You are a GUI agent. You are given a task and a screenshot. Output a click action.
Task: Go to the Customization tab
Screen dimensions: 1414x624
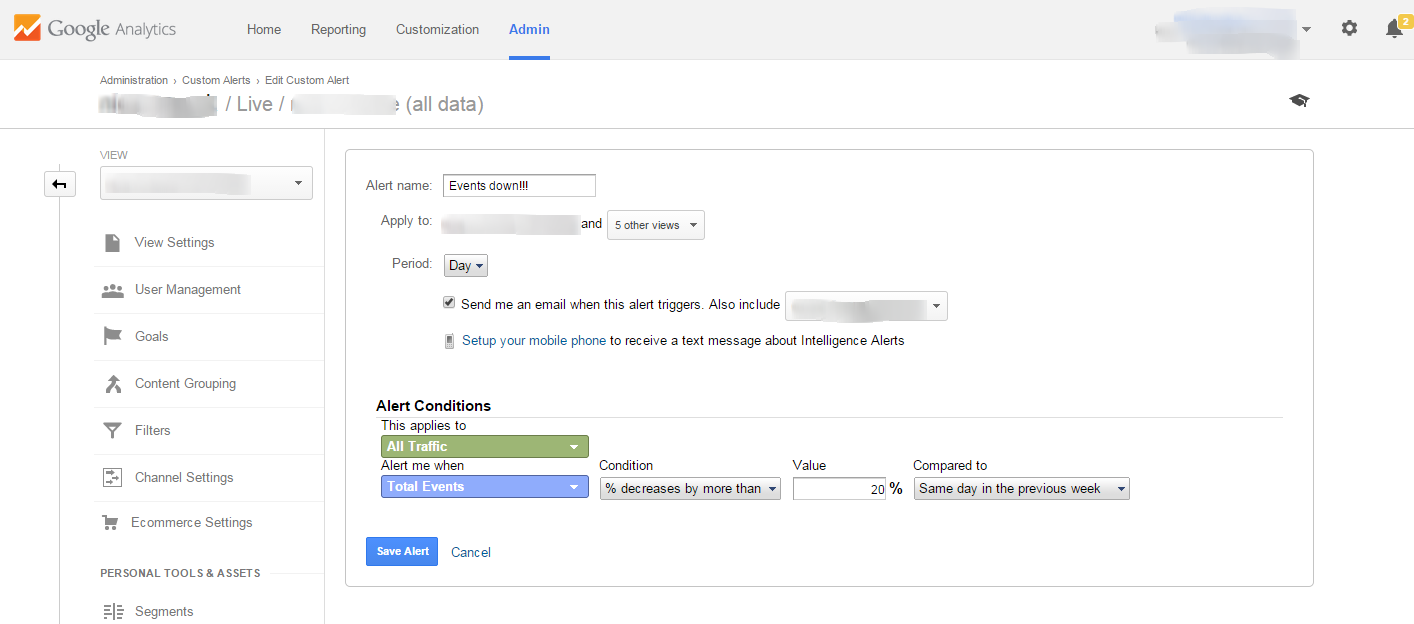[x=437, y=30]
